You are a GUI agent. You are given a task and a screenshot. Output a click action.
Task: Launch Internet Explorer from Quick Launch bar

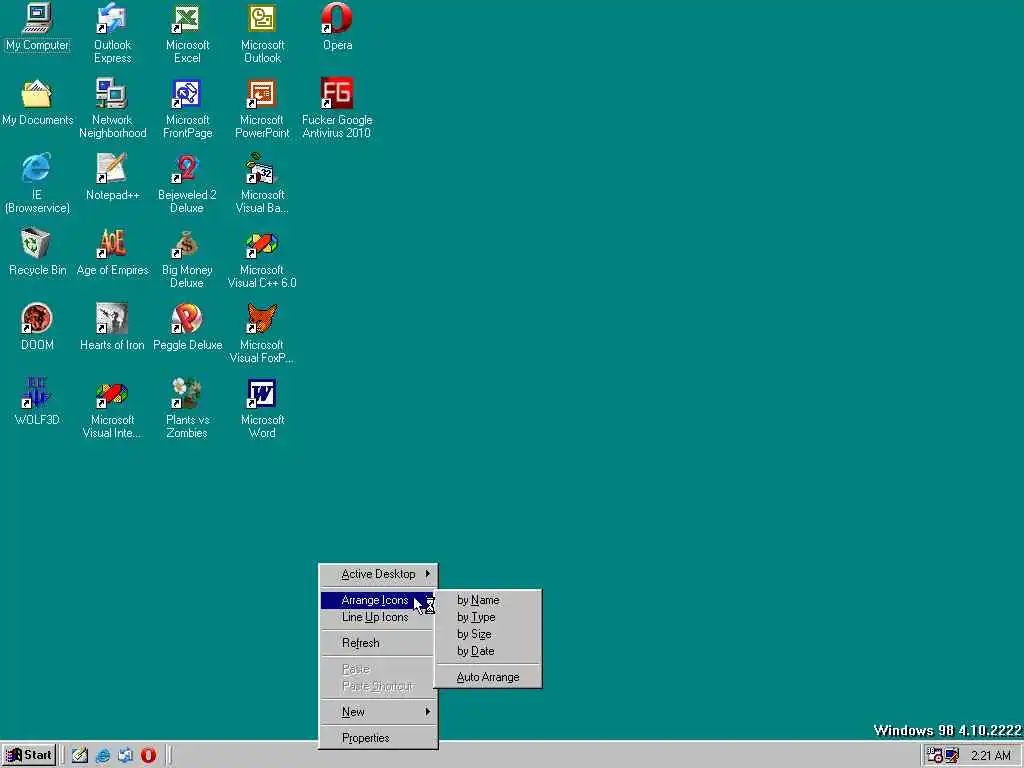pos(103,755)
